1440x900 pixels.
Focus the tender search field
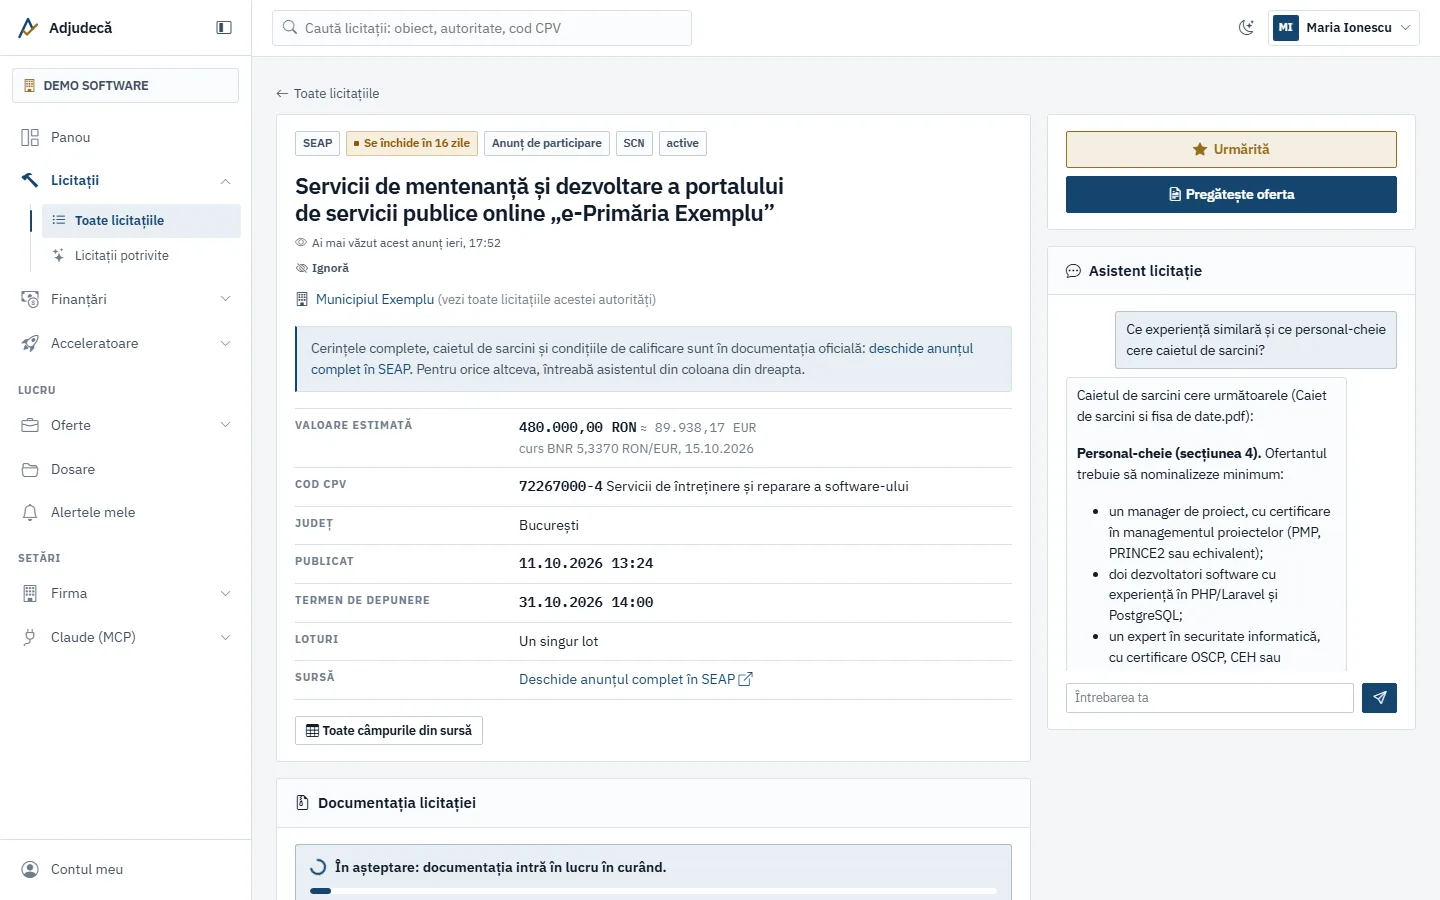click(482, 28)
